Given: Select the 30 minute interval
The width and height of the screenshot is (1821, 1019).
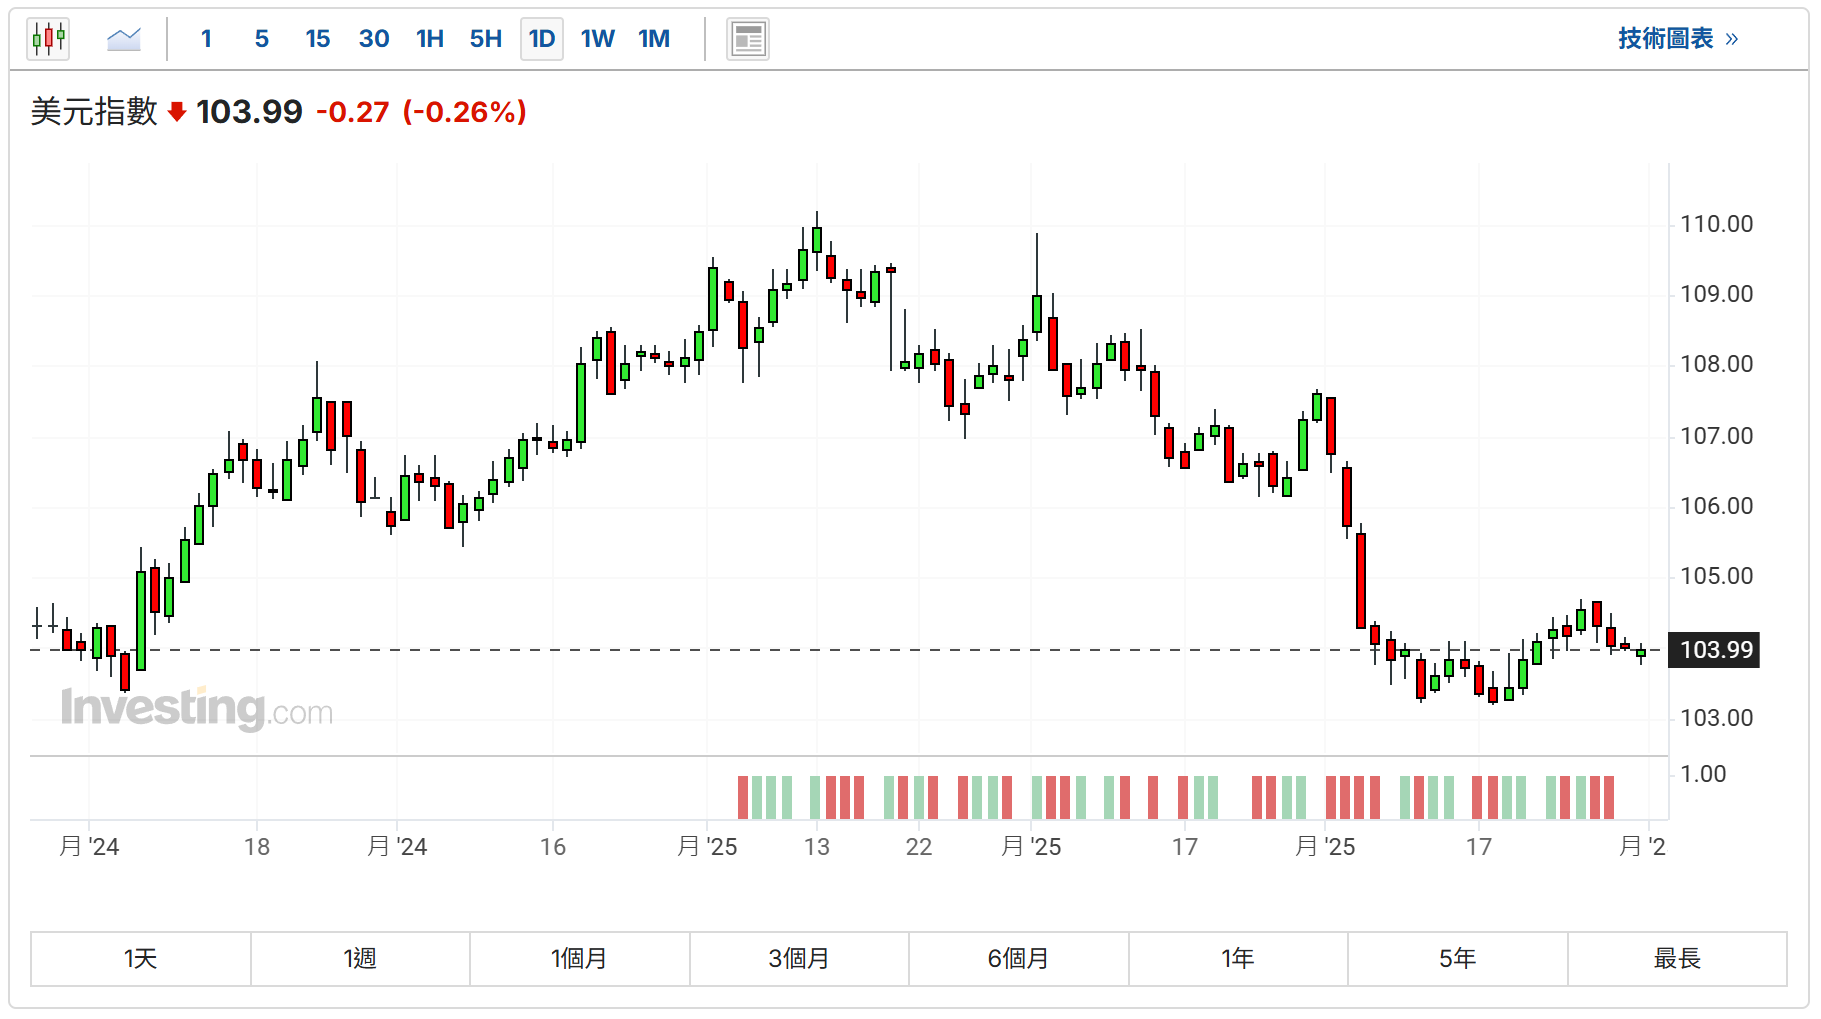Looking at the screenshot, I should pyautogui.click(x=374, y=39).
